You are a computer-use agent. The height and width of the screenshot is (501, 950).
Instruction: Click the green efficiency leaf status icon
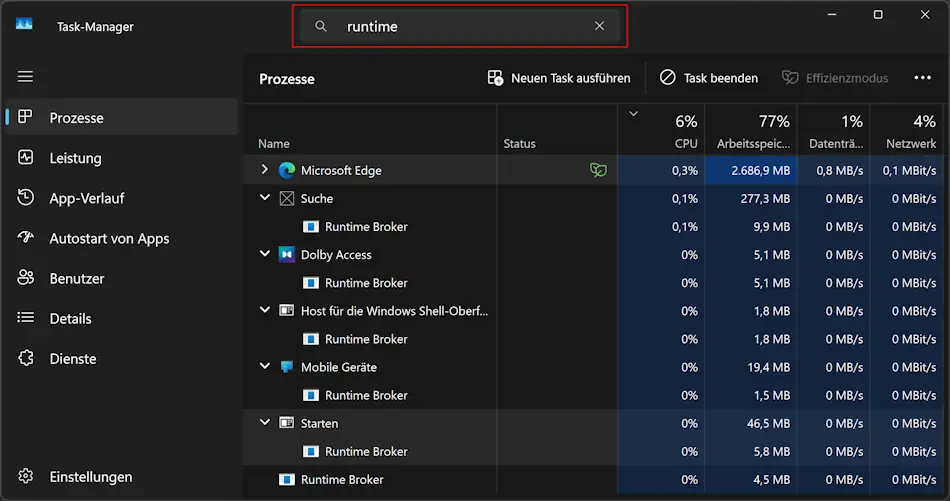click(x=598, y=171)
